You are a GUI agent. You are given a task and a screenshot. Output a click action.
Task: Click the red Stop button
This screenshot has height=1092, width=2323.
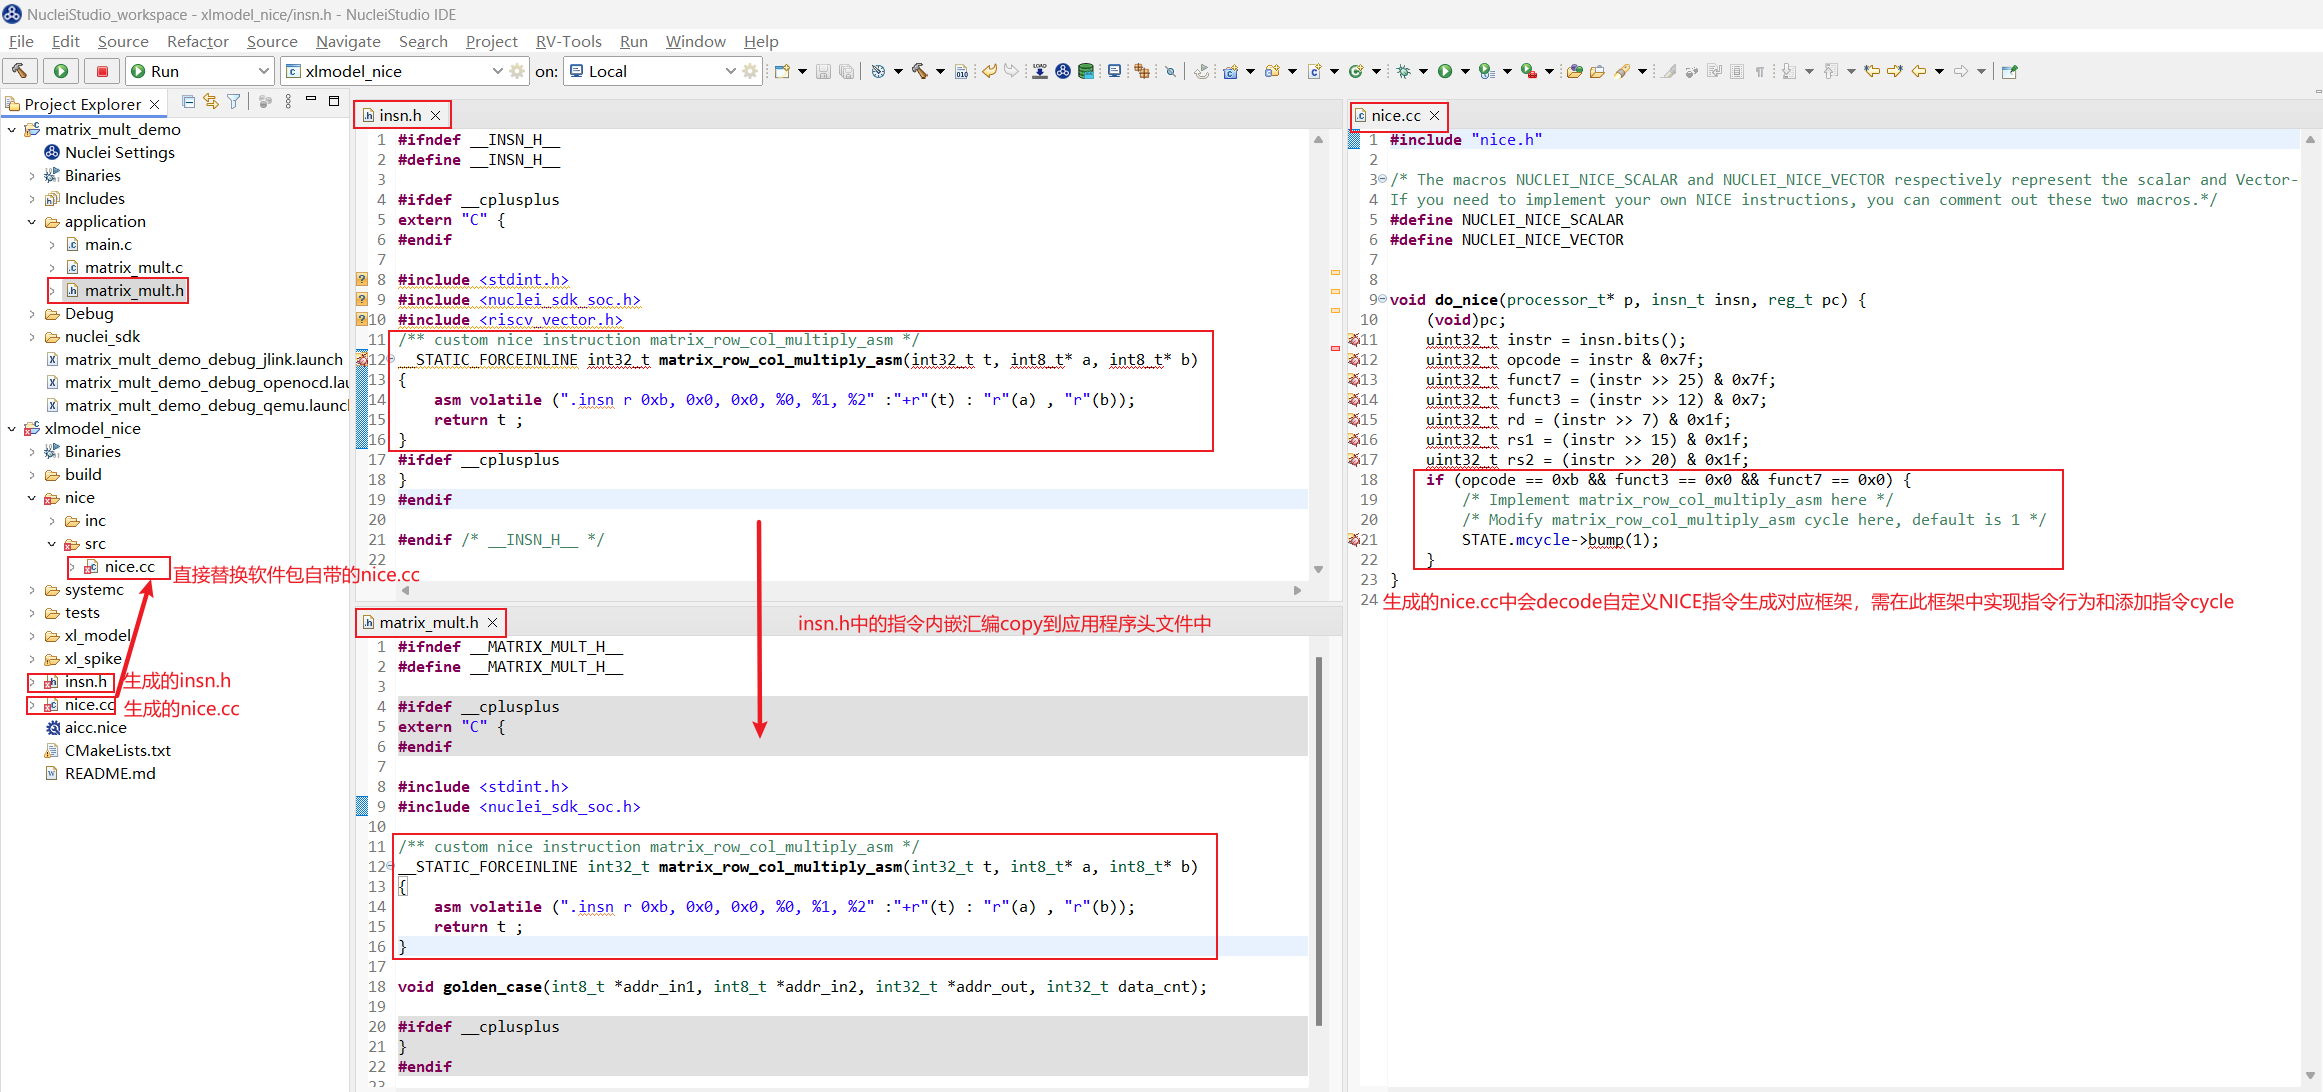click(x=102, y=71)
